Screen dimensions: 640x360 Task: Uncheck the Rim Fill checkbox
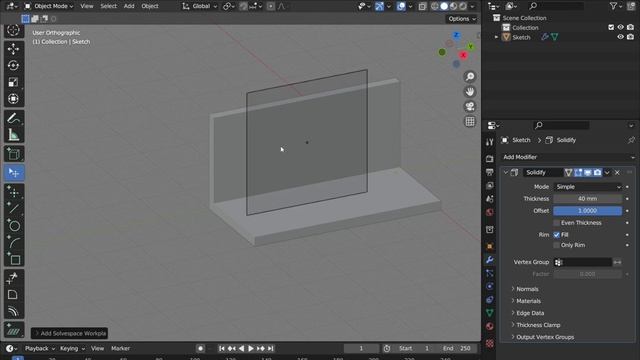pos(556,235)
